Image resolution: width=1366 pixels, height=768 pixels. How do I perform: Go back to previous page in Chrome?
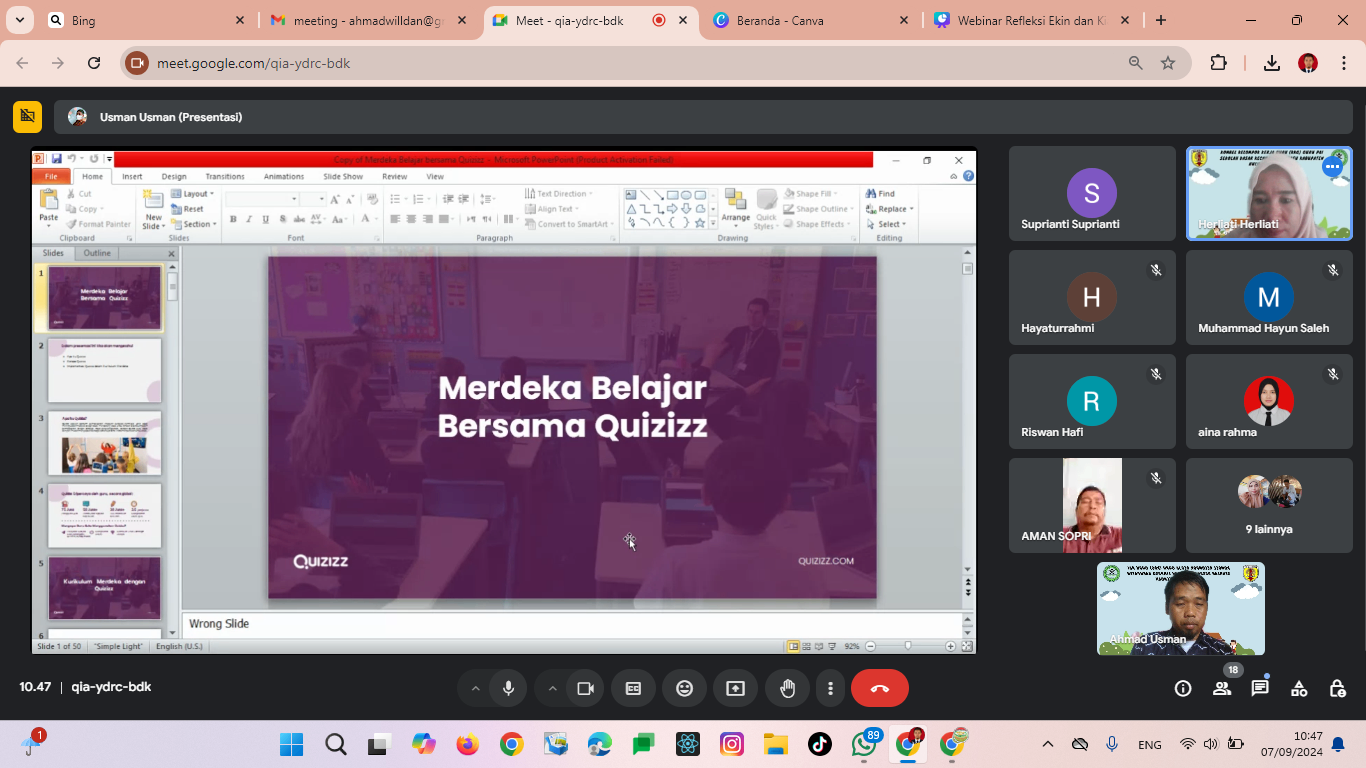22,63
